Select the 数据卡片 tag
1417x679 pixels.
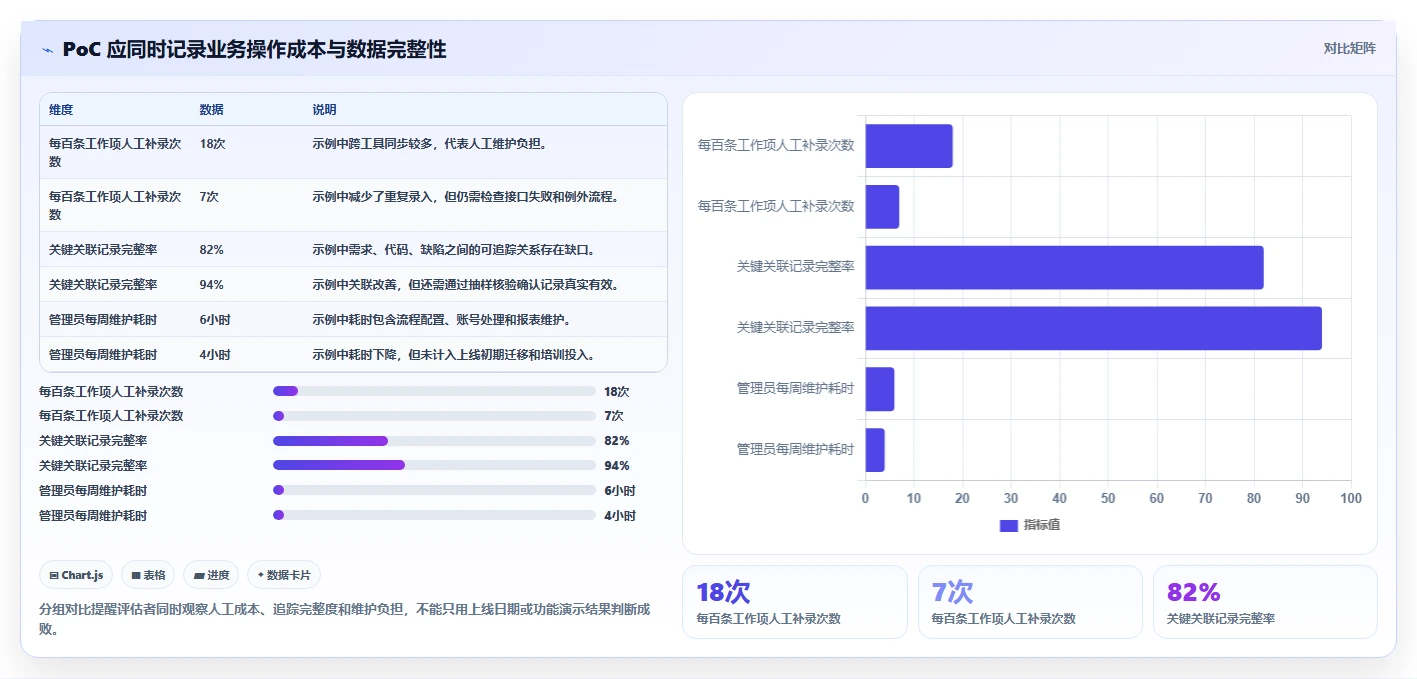pos(284,575)
